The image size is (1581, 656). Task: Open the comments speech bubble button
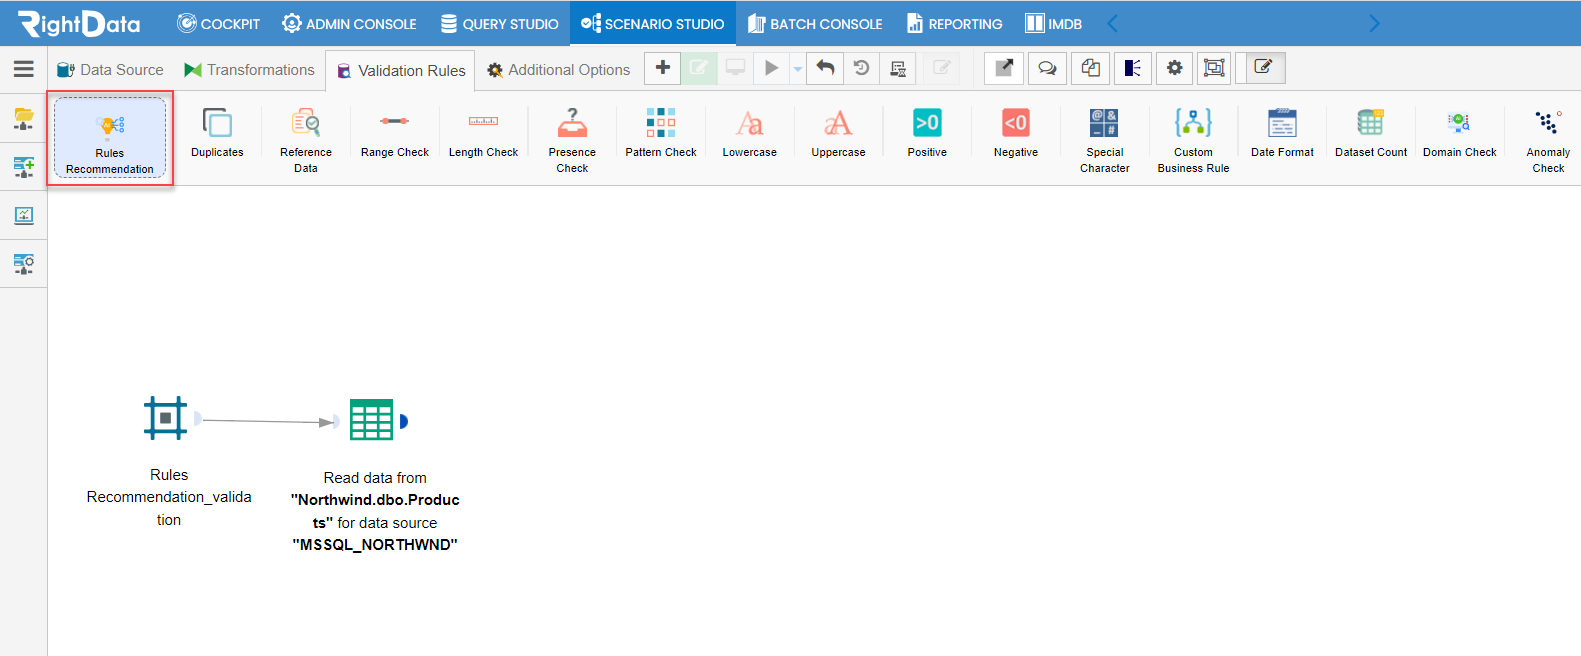pyautogui.click(x=1047, y=68)
